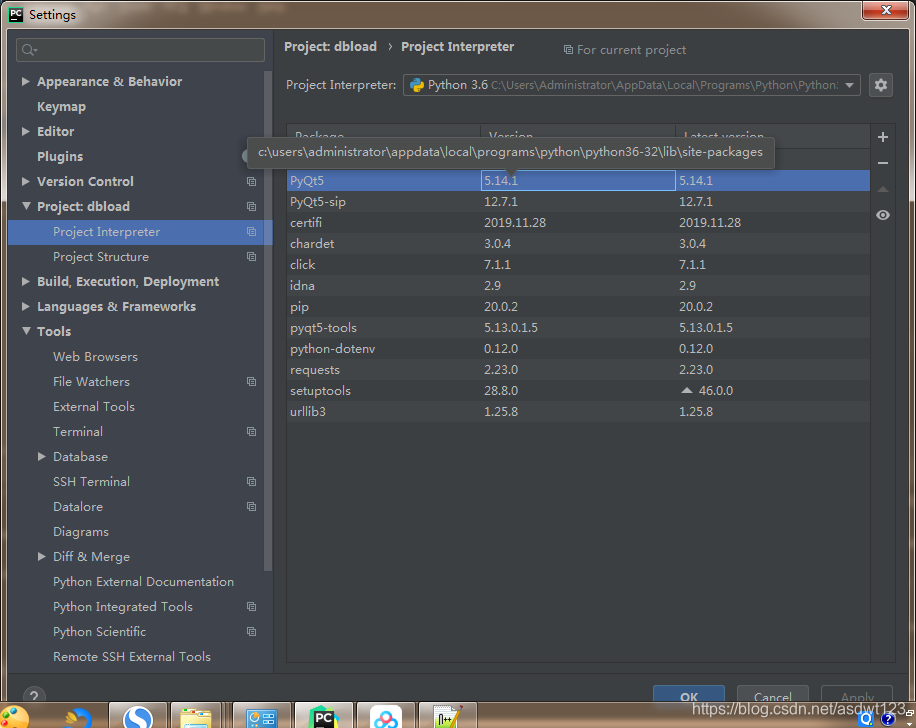The image size is (916, 728).
Task: Open Web Browsers settings page
Action: tap(95, 356)
